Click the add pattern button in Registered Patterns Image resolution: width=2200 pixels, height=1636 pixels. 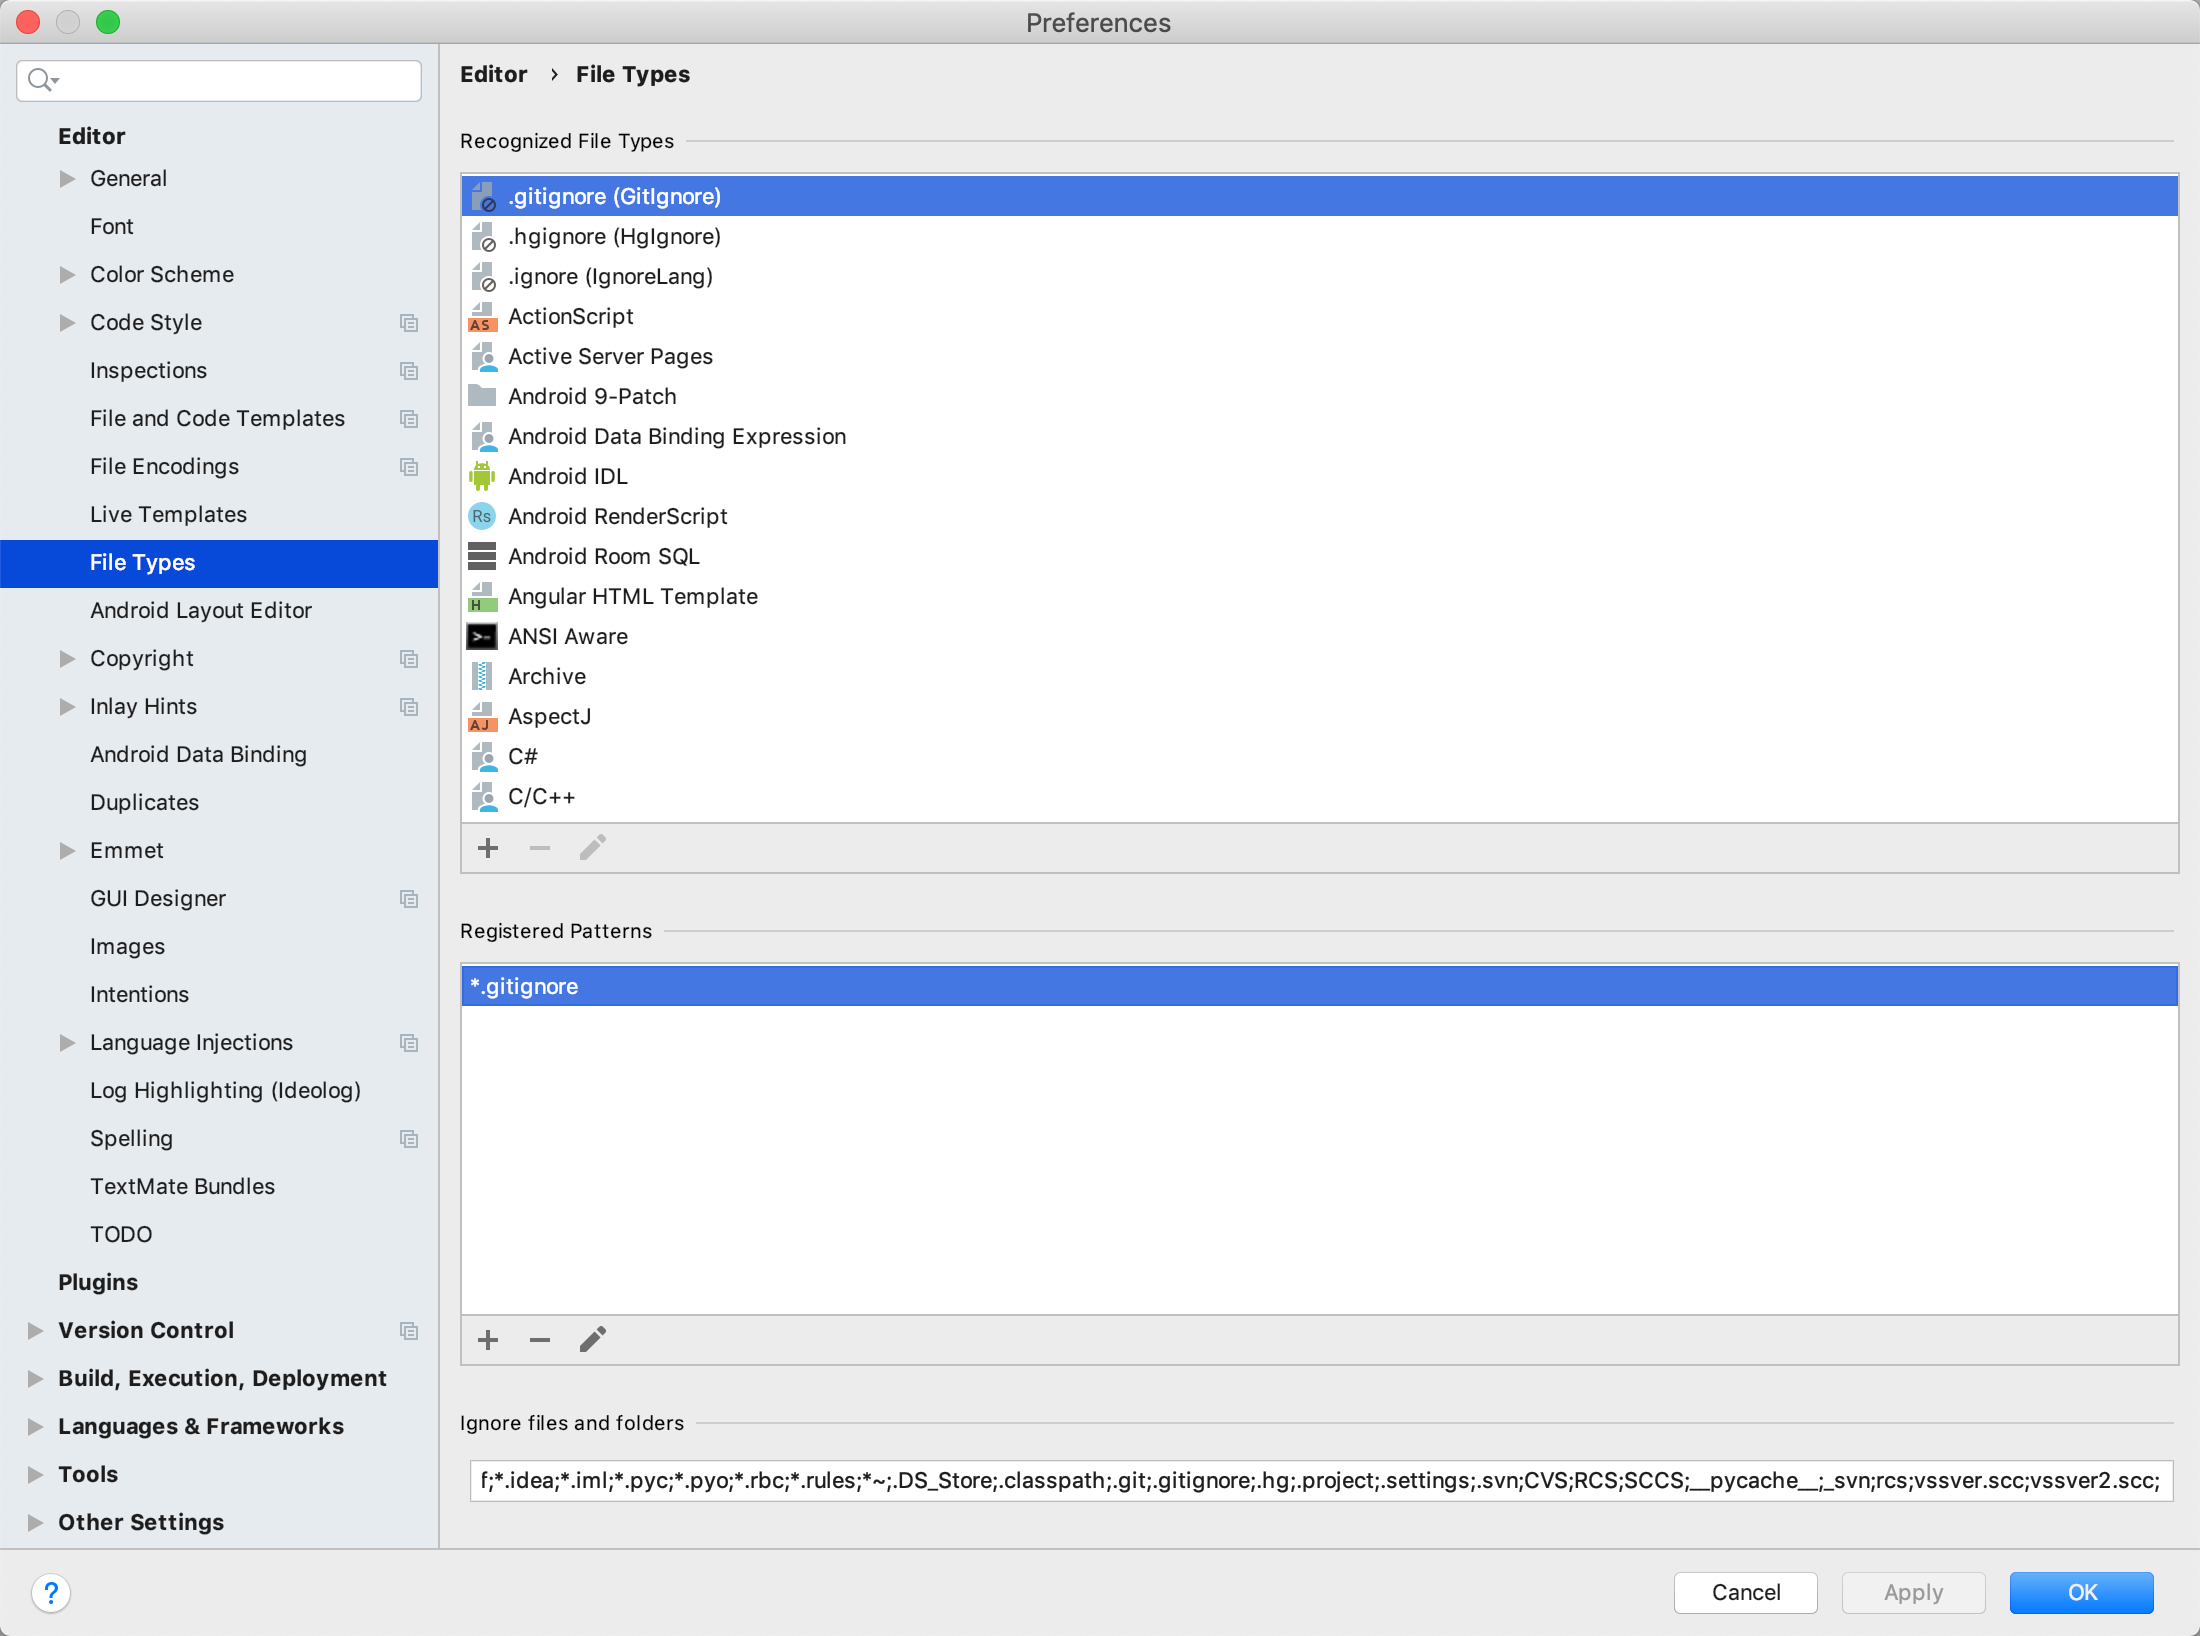tap(490, 1339)
